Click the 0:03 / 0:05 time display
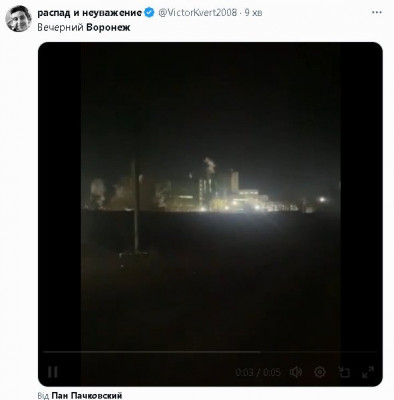Screen dimensions: 394x400 pyautogui.click(x=258, y=372)
